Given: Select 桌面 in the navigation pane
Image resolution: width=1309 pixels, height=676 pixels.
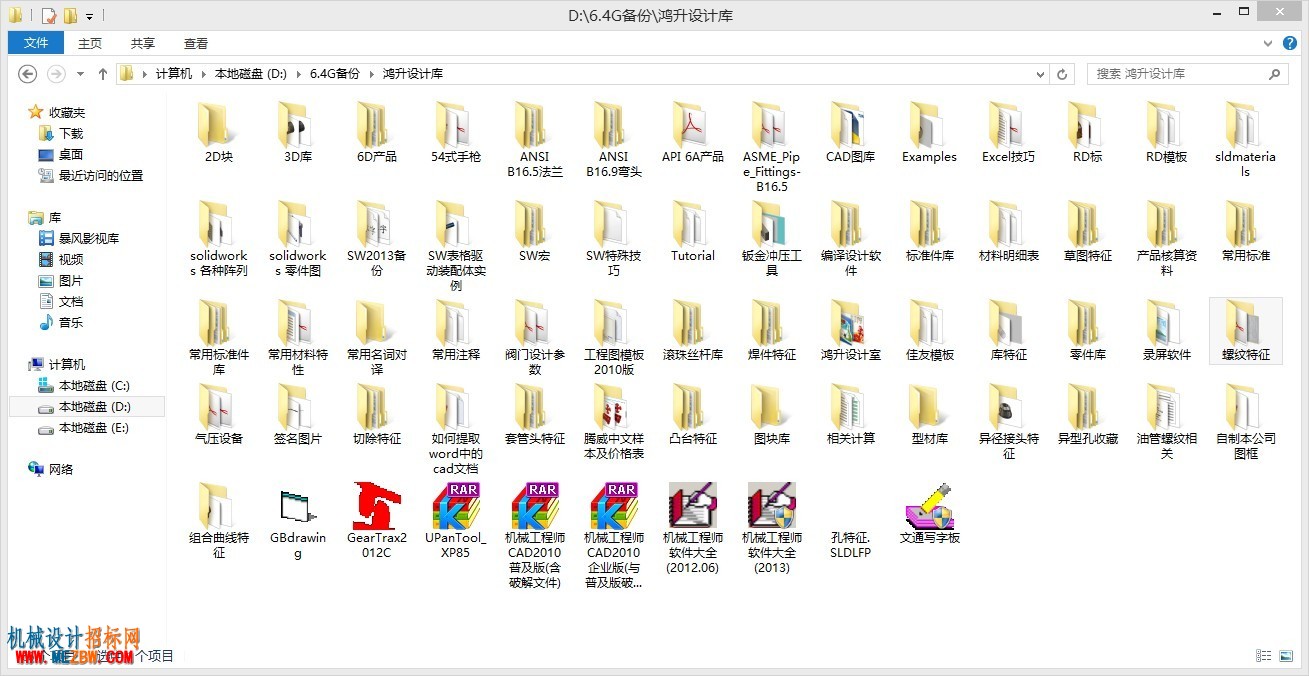Looking at the screenshot, I should click(x=70, y=154).
